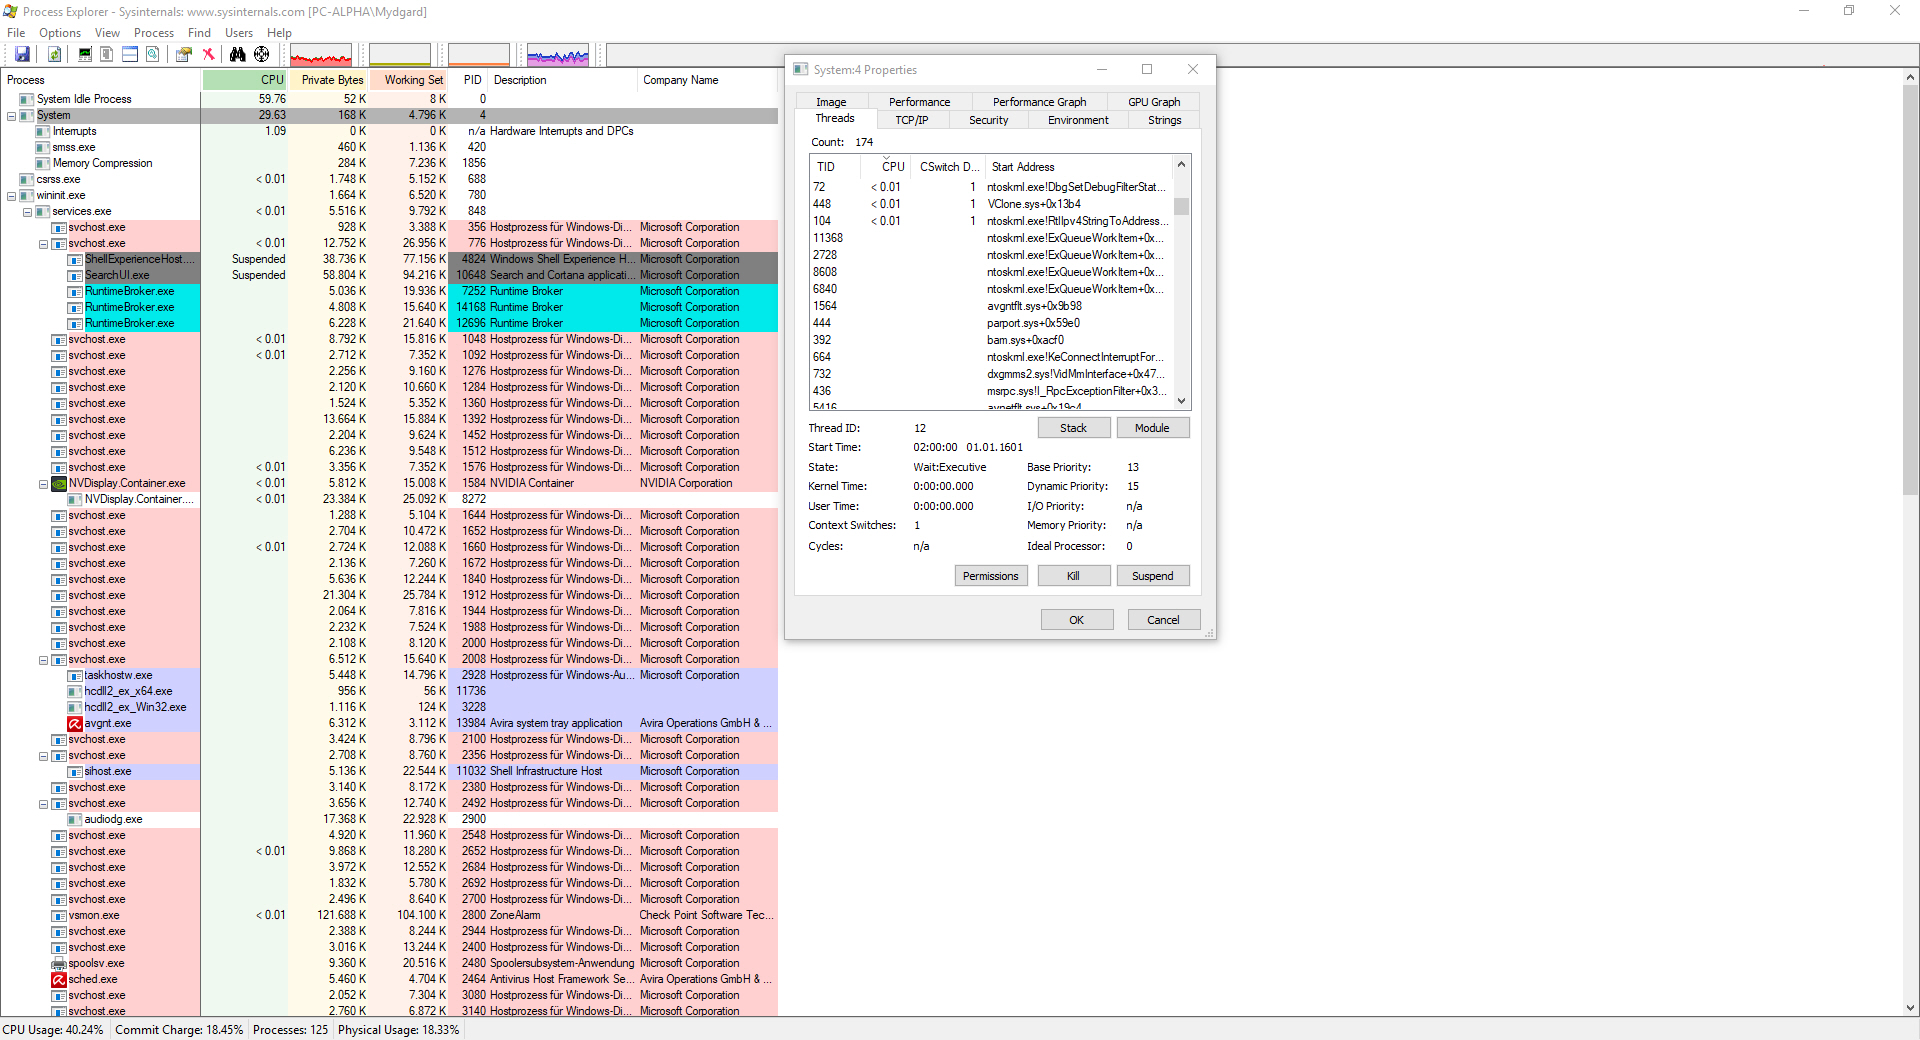1920x1040 pixels.
Task: Collapse the wininit.exe tree node
Action: [11, 195]
